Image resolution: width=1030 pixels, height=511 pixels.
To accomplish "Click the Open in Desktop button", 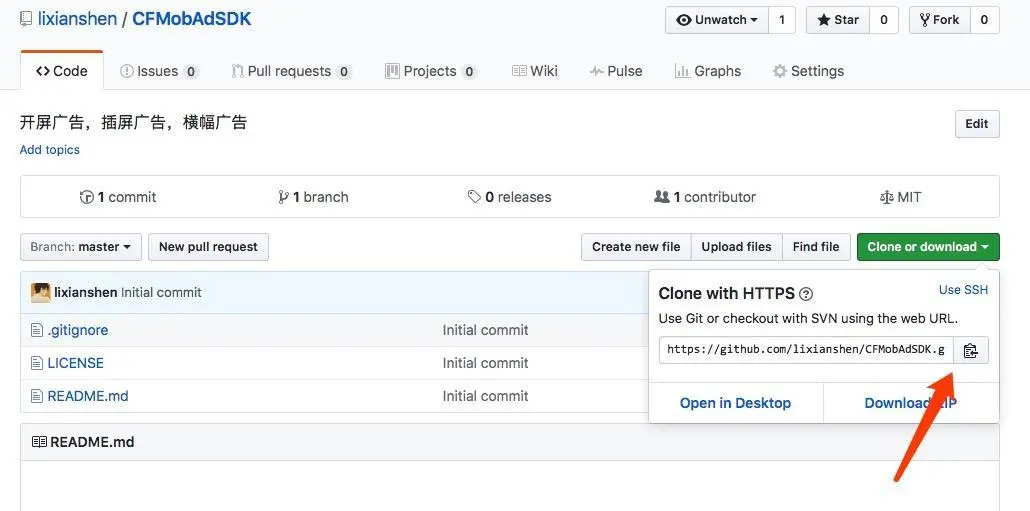I will point(735,403).
